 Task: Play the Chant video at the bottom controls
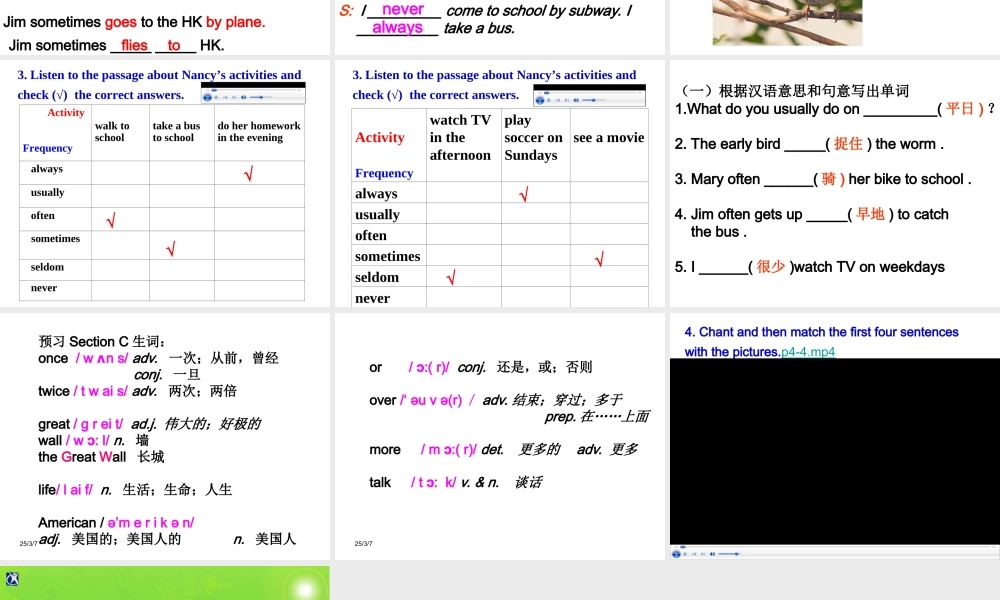pyautogui.click(x=676, y=554)
